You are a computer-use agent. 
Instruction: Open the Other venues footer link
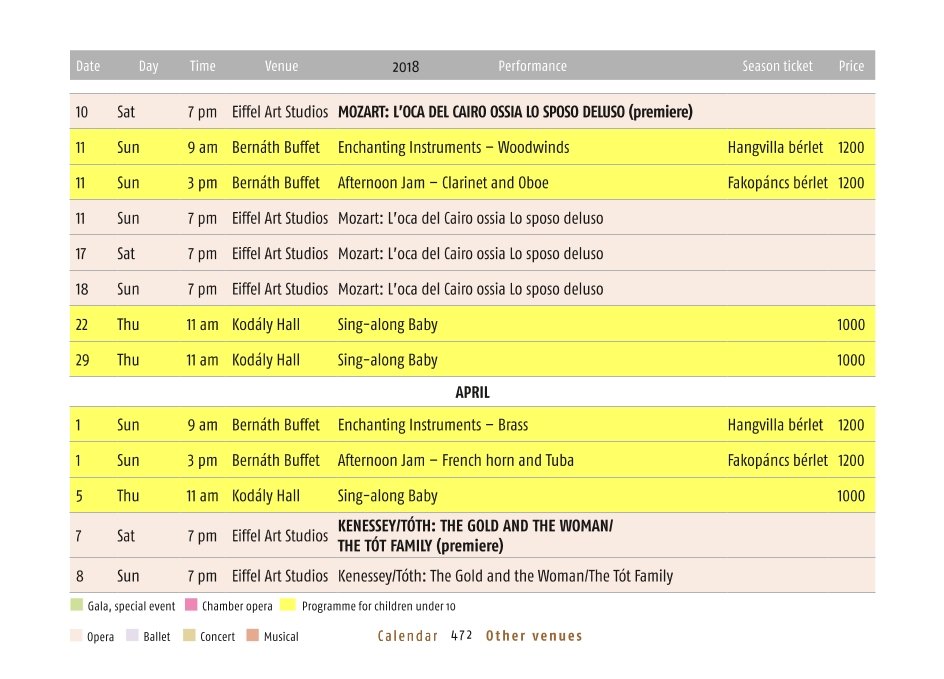pyautogui.click(x=534, y=636)
